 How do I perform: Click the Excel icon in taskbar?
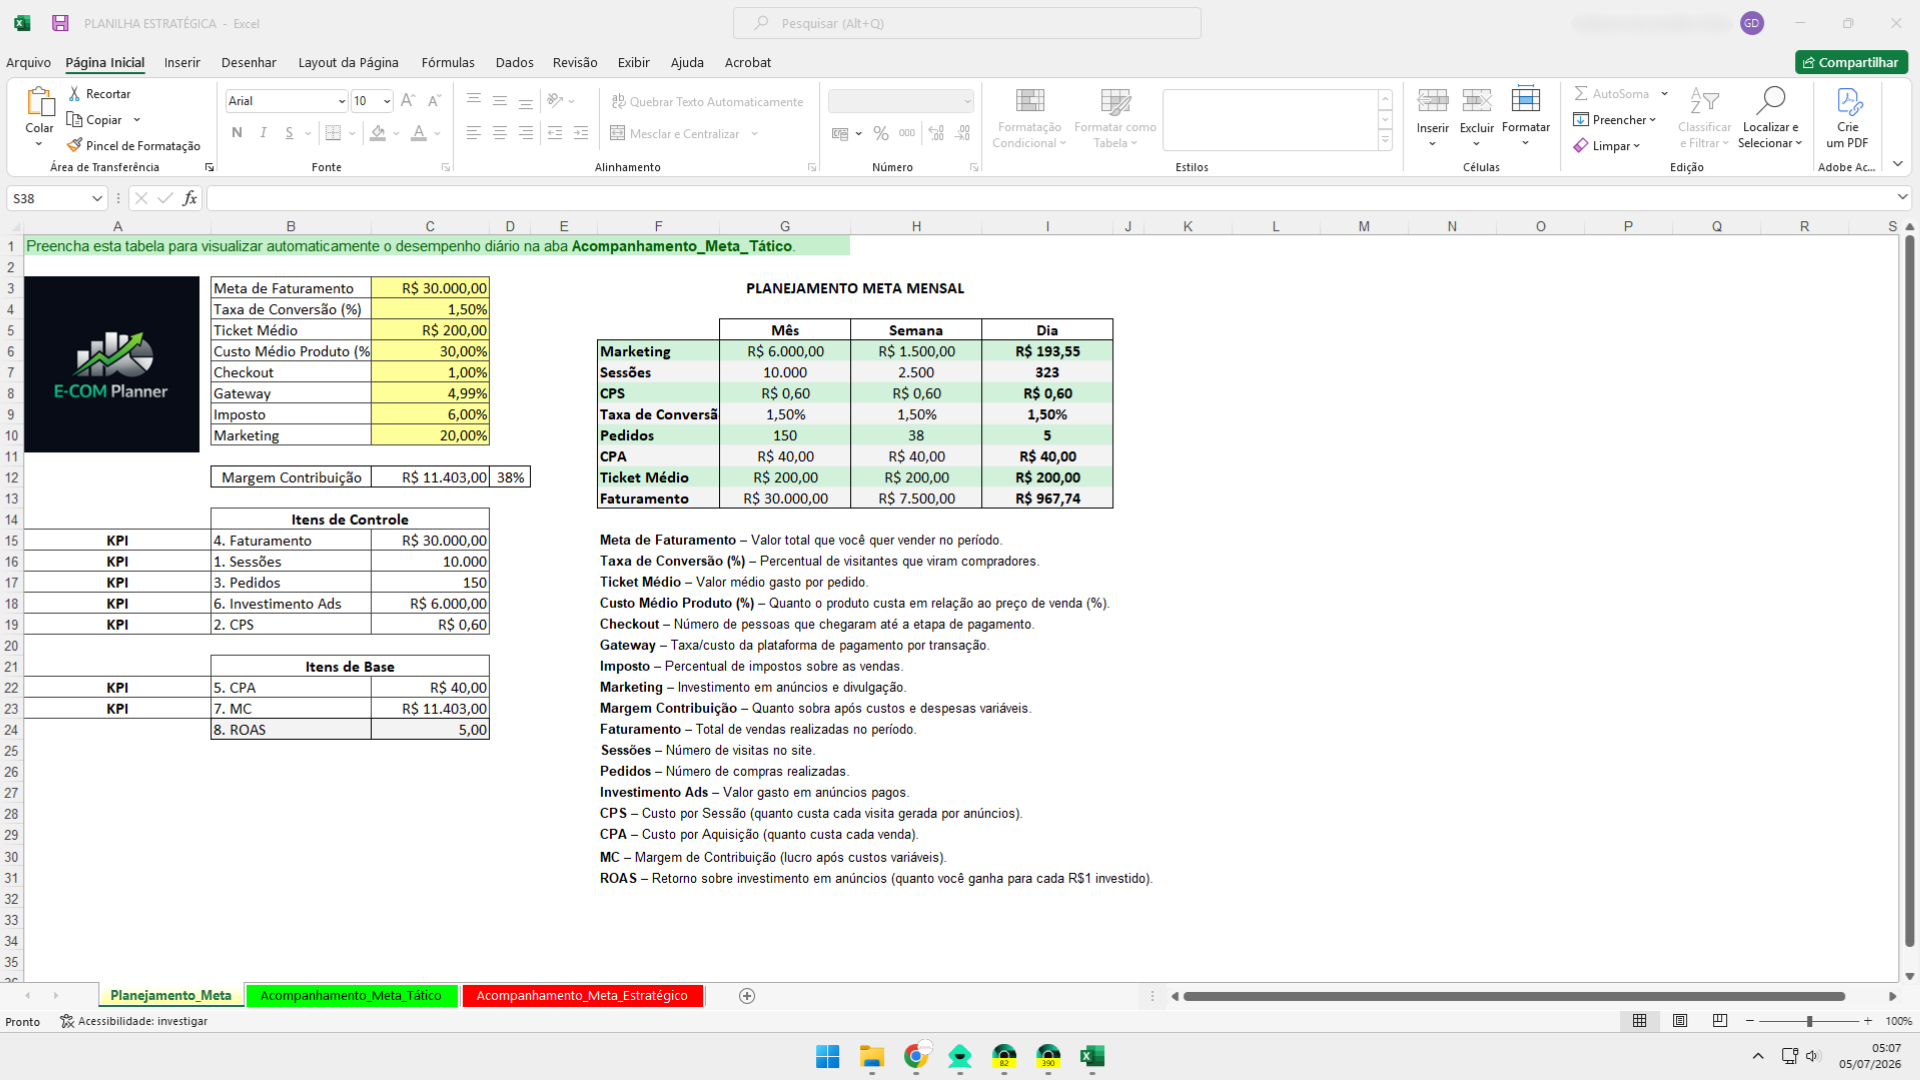click(1092, 1057)
